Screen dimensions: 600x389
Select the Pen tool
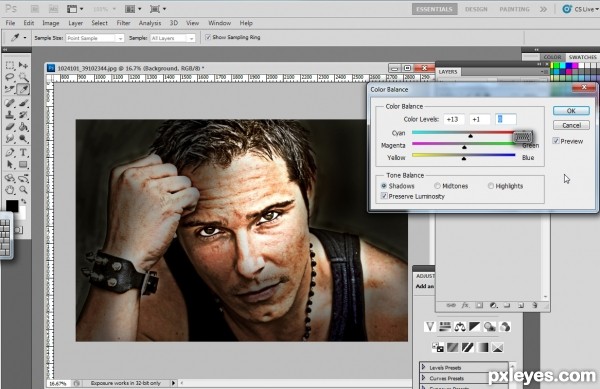[x=10, y=153]
